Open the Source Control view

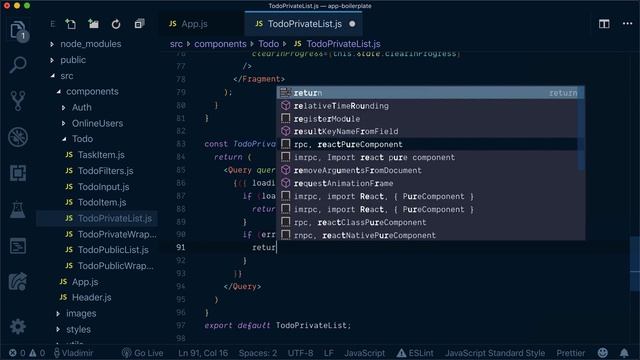coord(18,100)
